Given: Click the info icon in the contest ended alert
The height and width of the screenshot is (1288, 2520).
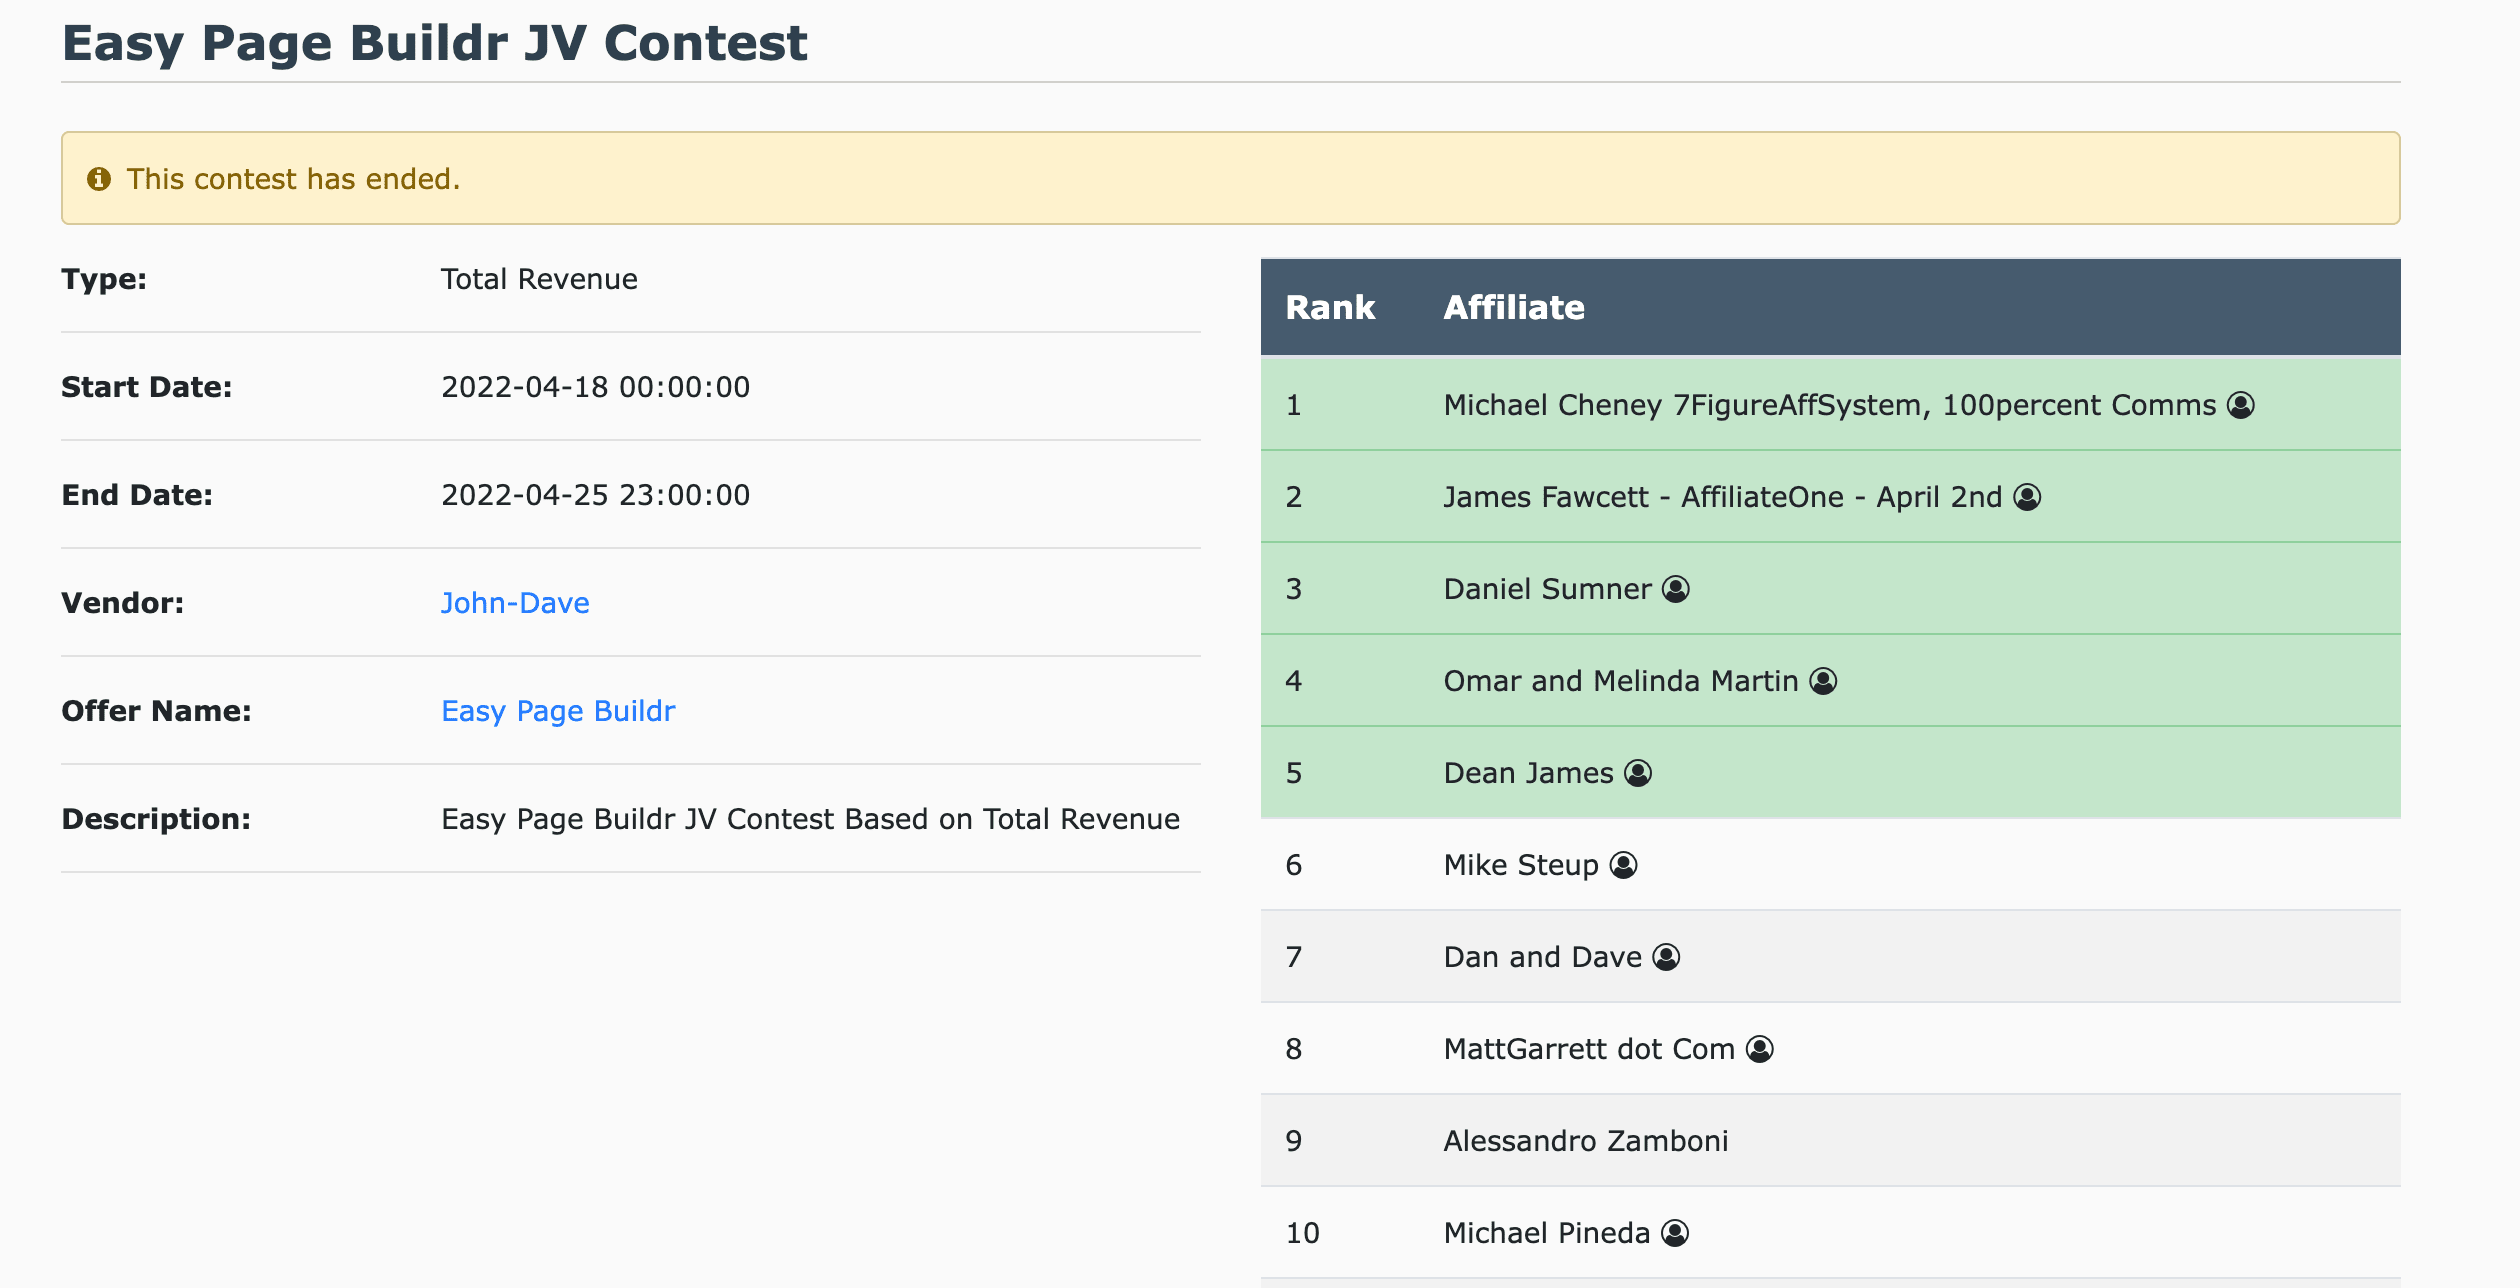Looking at the screenshot, I should click(99, 179).
